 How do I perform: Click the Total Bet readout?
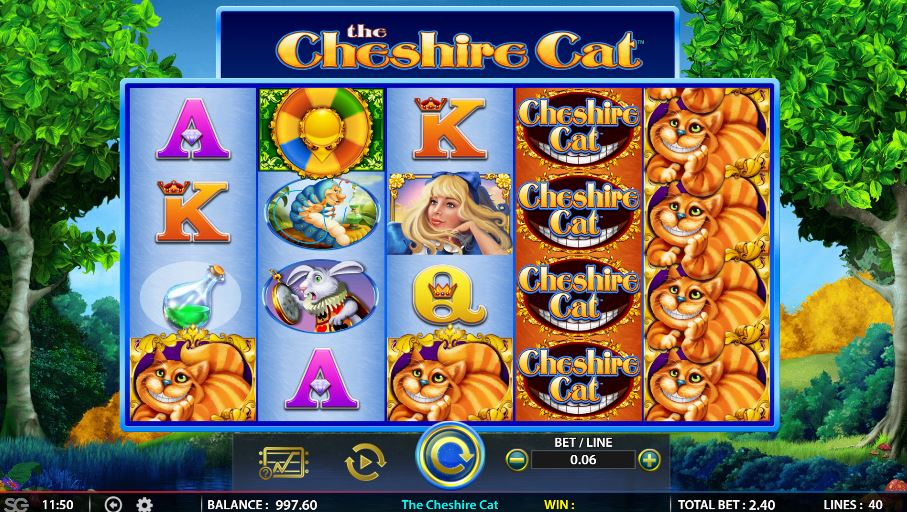(x=717, y=504)
